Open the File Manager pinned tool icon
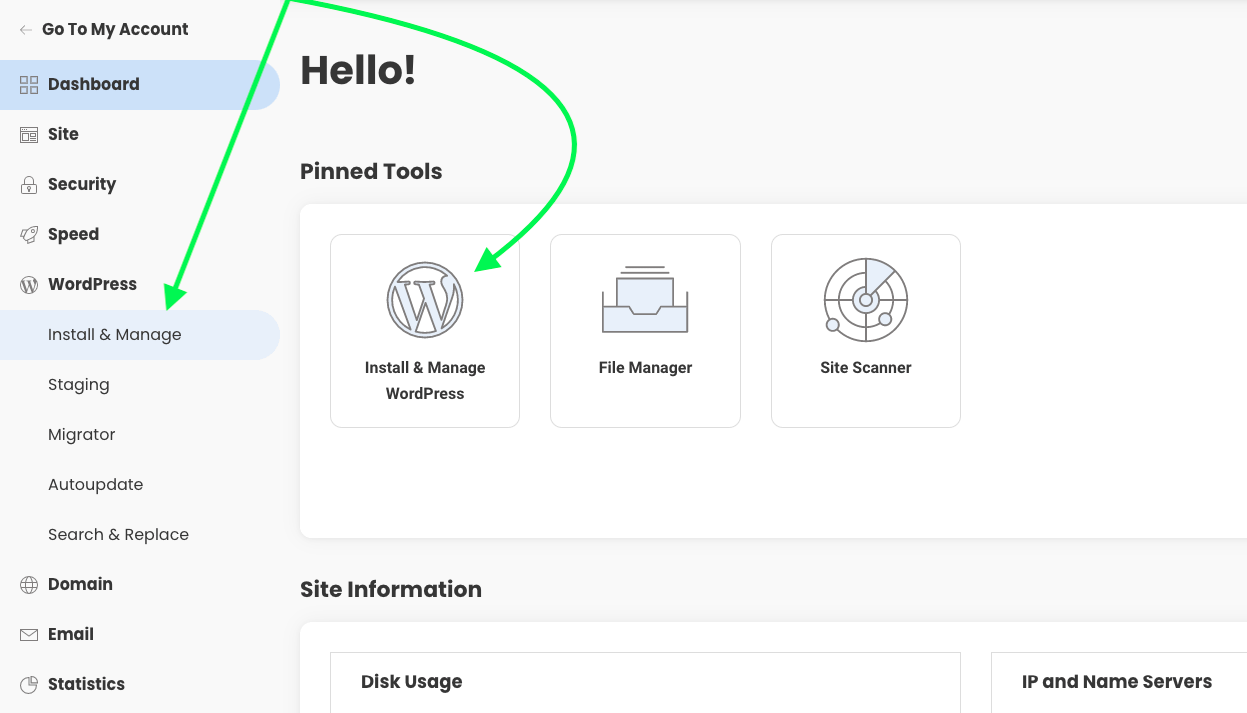 [645, 299]
